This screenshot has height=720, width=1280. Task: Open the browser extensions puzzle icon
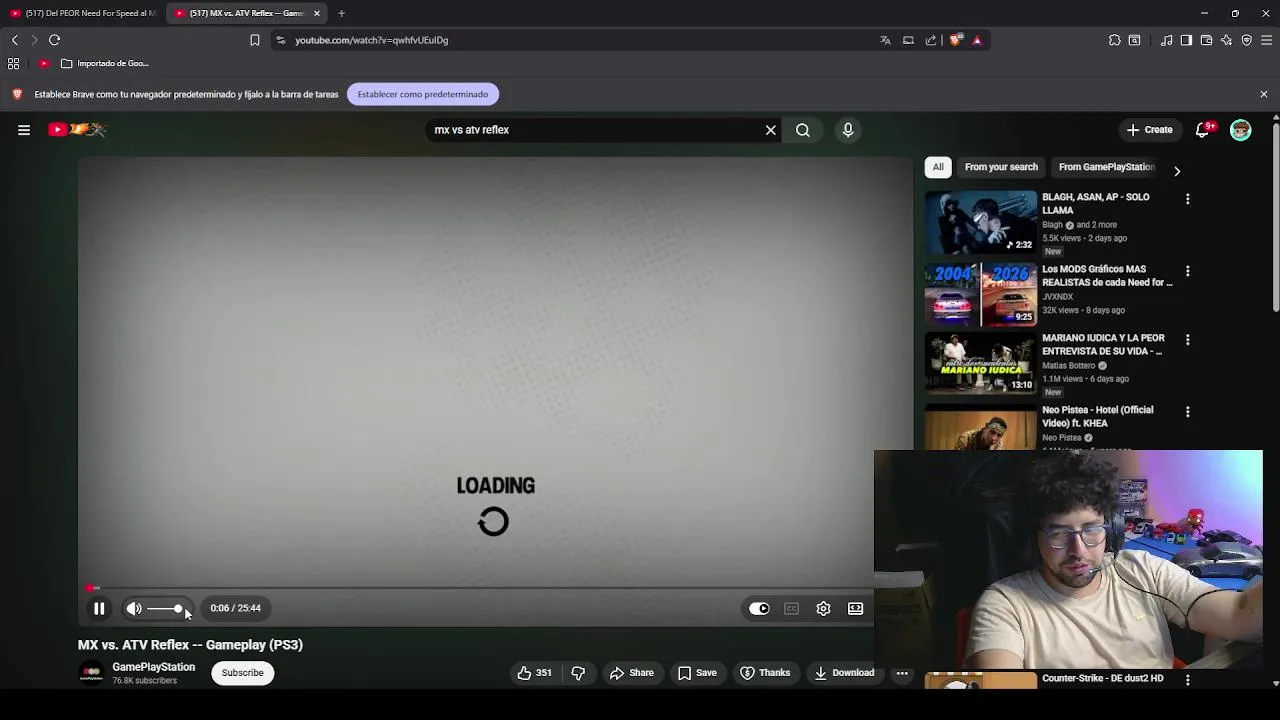(x=1114, y=40)
